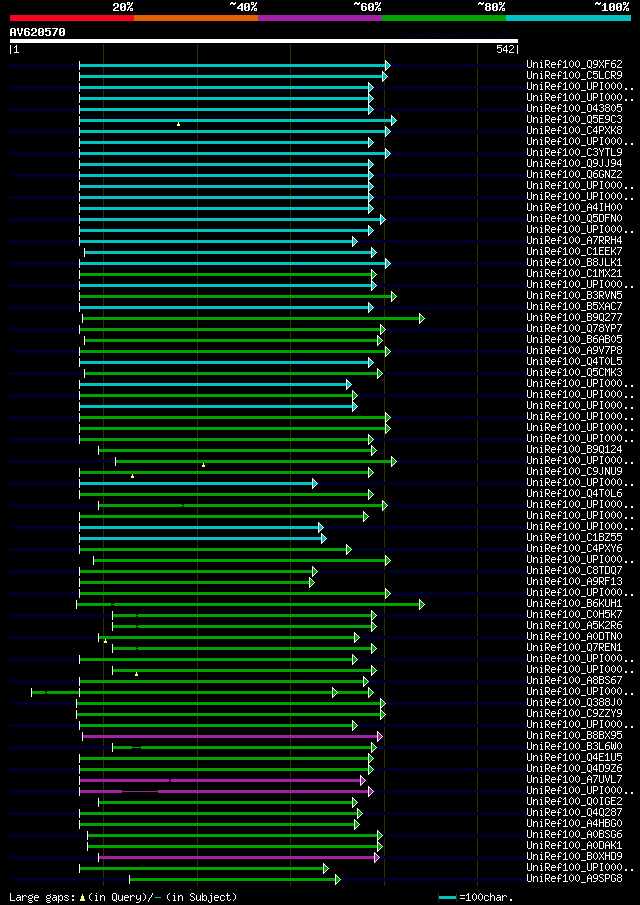Open hit UniRef100_A8BS67
640x905 pixels.
574,680
